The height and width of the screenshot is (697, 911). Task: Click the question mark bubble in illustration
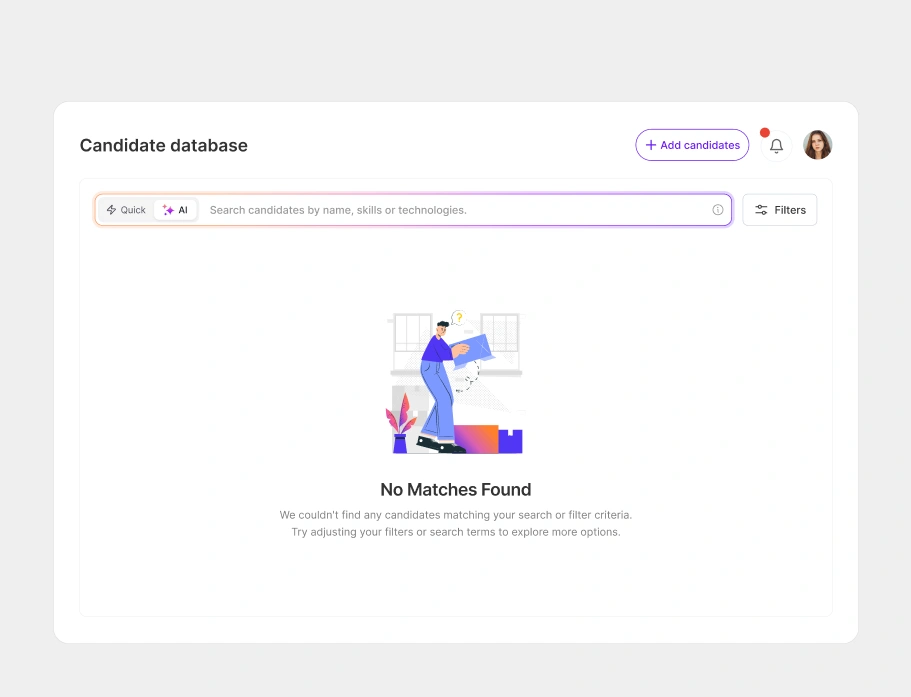[459, 318]
